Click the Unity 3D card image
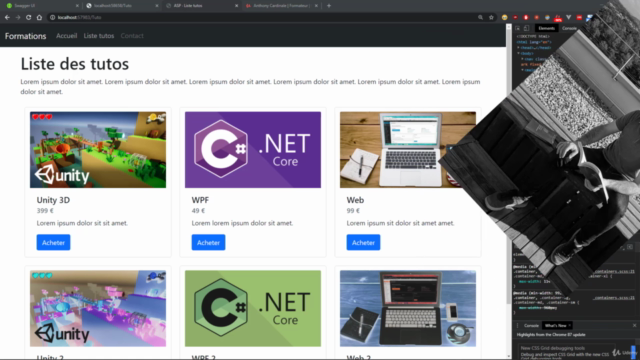Screen dimensions: 640x360 click(98, 150)
